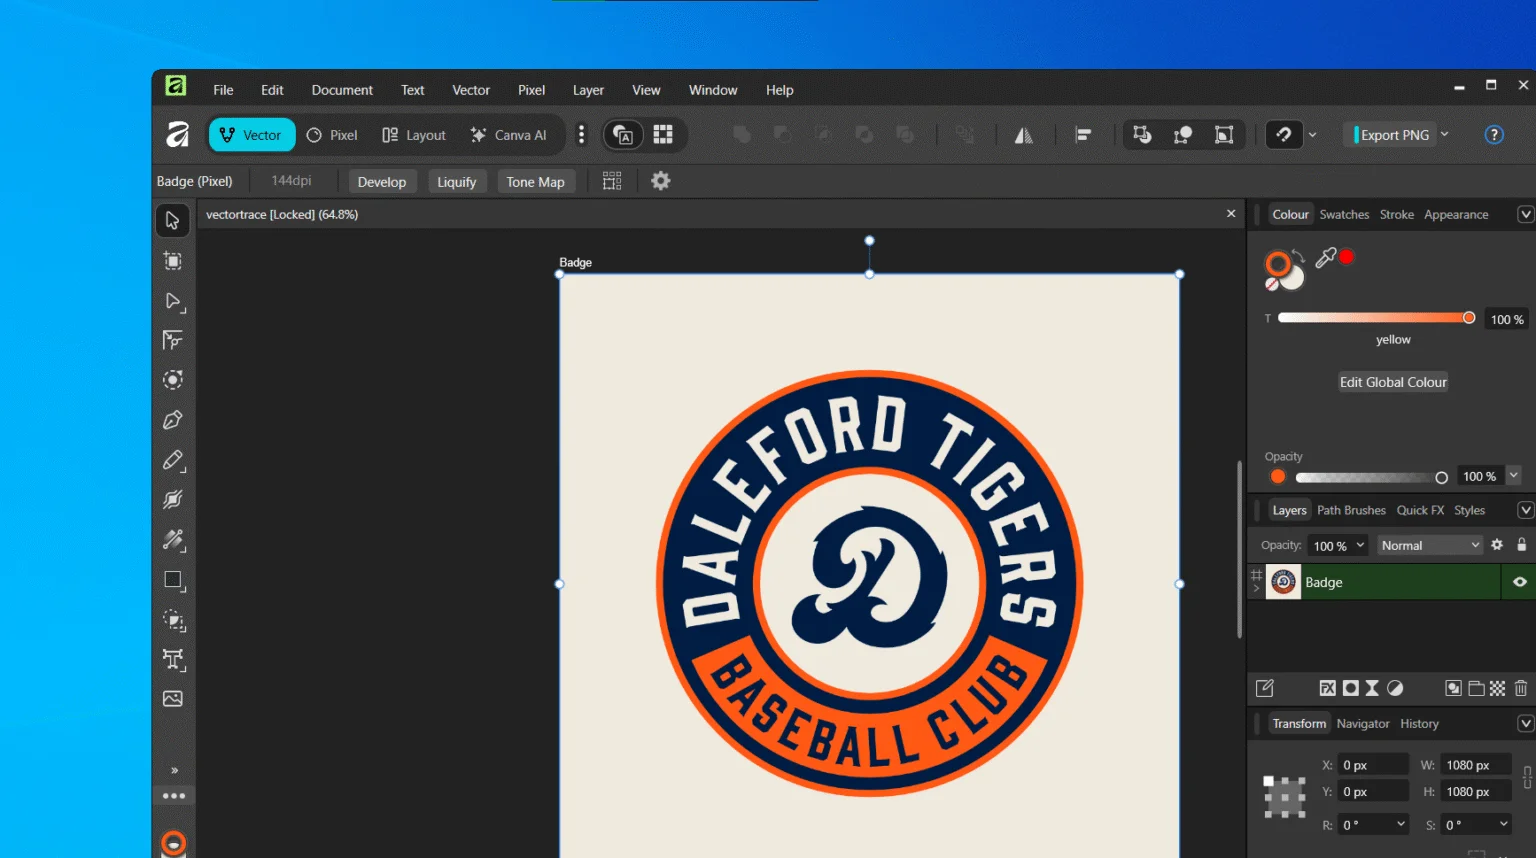Select the Place Image tool
Screen dimensions: 1536x858
(x=172, y=699)
